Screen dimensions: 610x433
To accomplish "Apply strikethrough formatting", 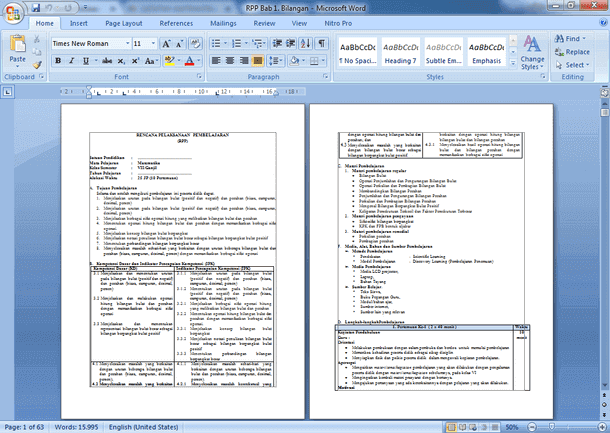I will 107,61.
